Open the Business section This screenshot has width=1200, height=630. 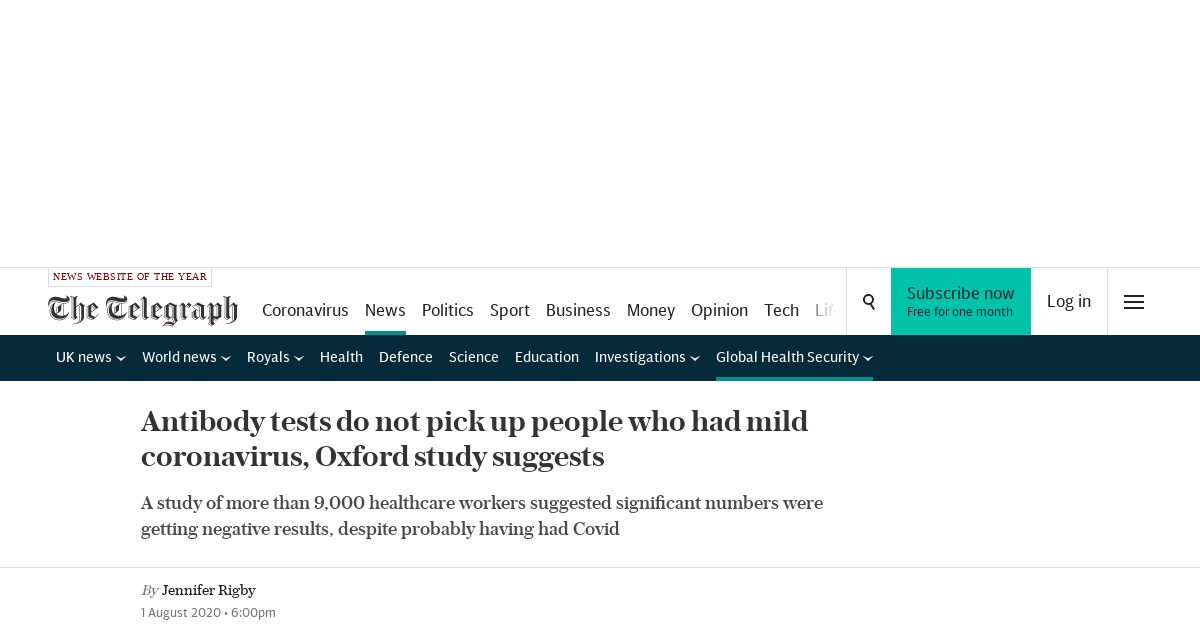pyautogui.click(x=578, y=310)
